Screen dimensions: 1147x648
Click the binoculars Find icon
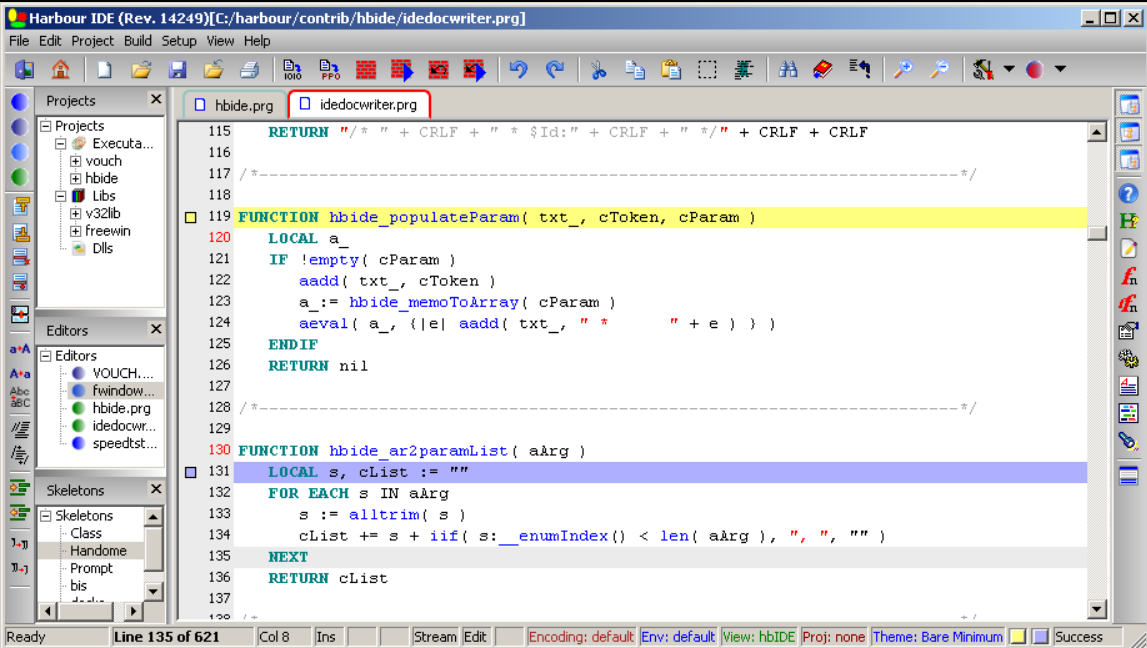788,70
